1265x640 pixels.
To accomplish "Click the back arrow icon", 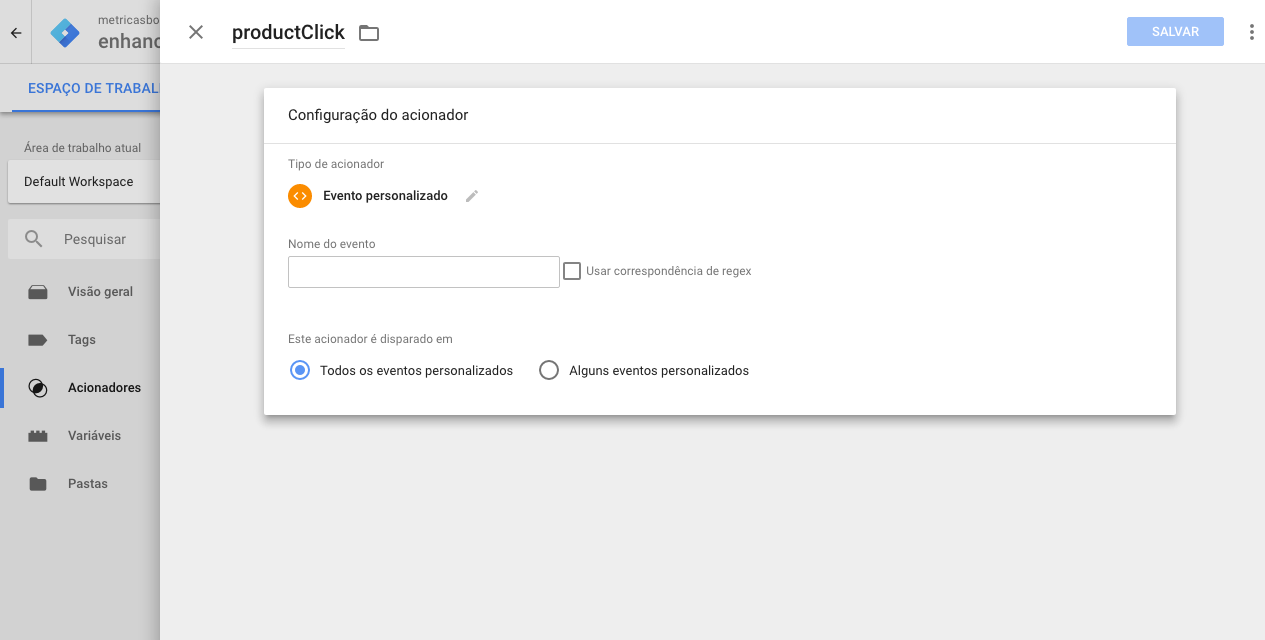I will pos(16,33).
